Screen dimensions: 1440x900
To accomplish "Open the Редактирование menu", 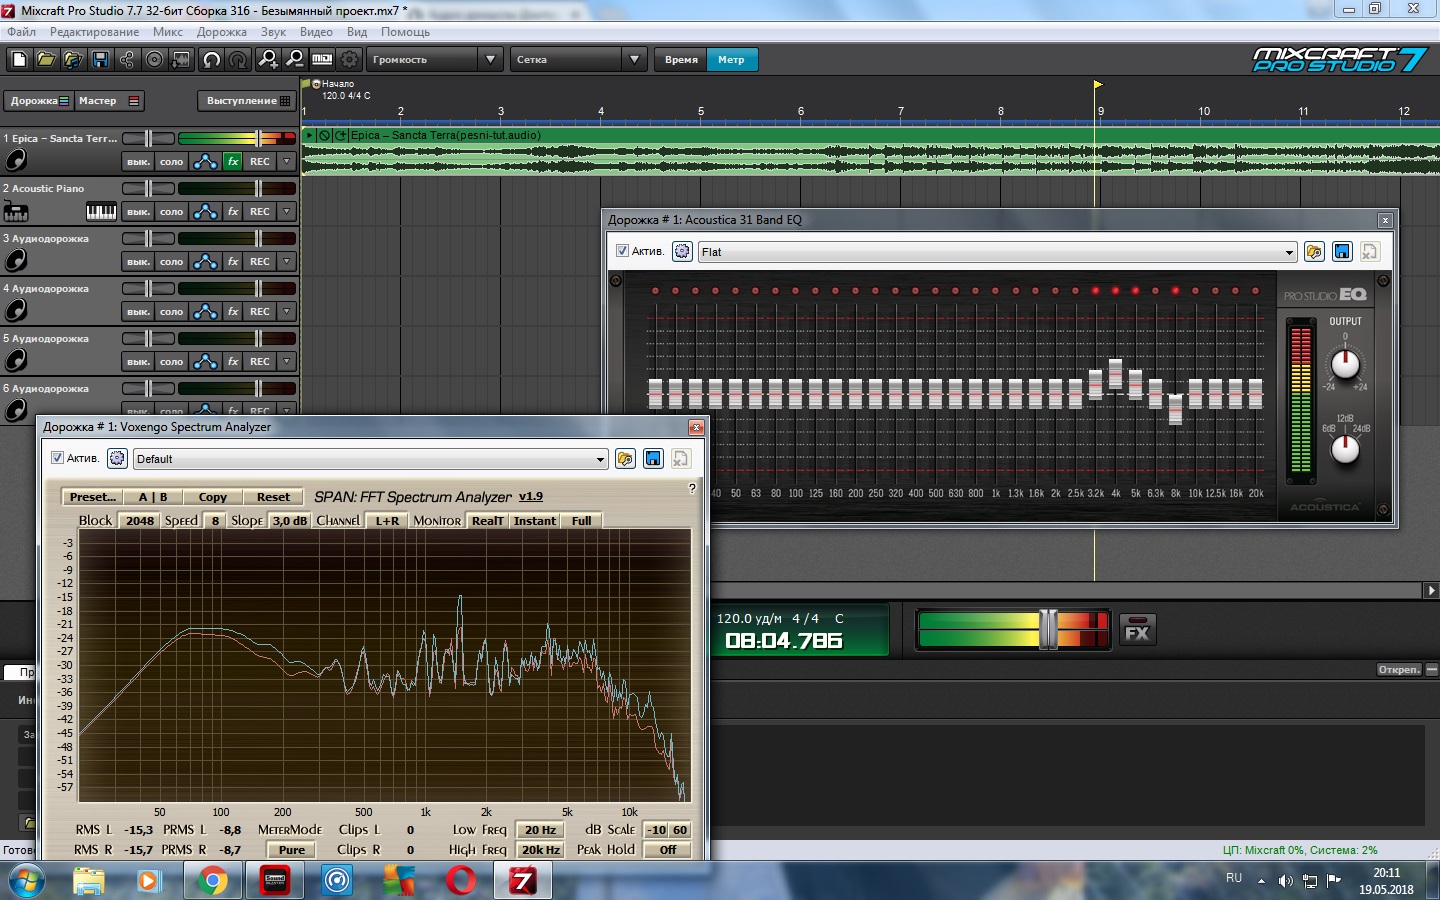I will coord(94,32).
